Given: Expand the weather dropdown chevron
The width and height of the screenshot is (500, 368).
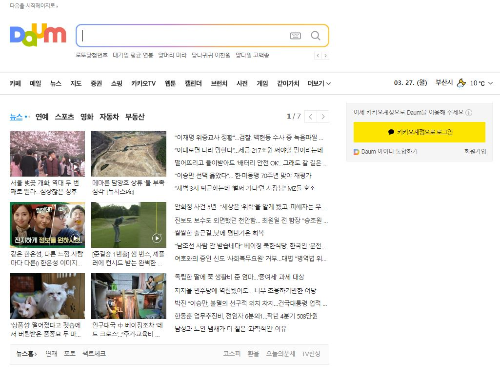Looking at the screenshot, I should [490, 83].
